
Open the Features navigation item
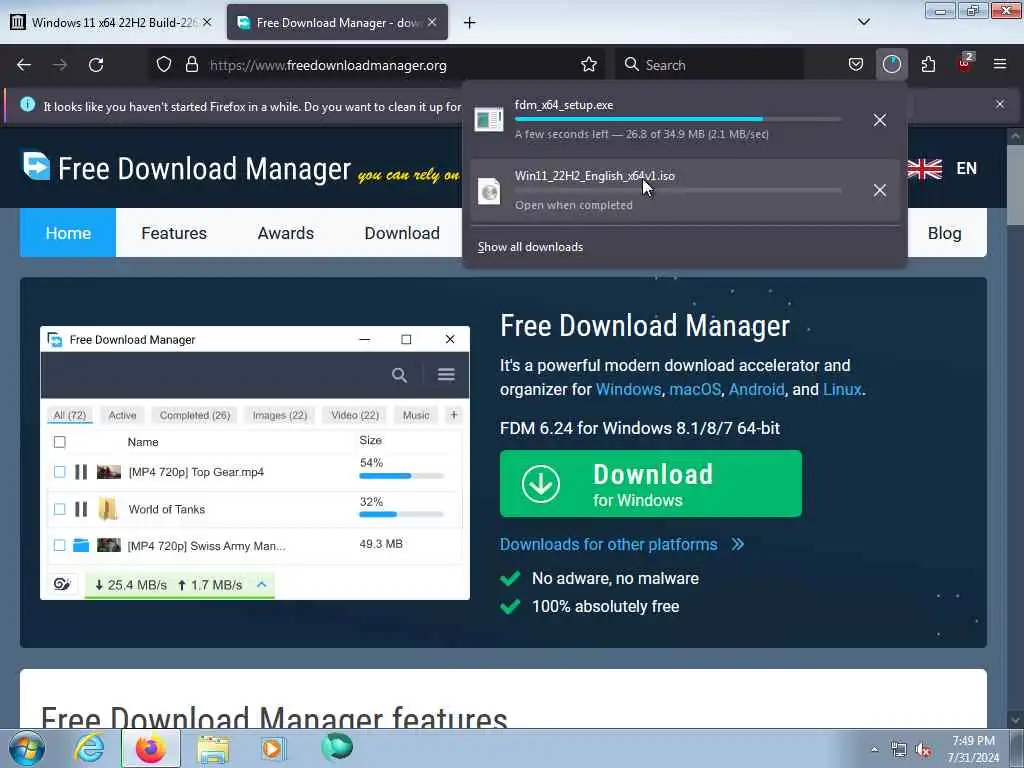click(174, 233)
